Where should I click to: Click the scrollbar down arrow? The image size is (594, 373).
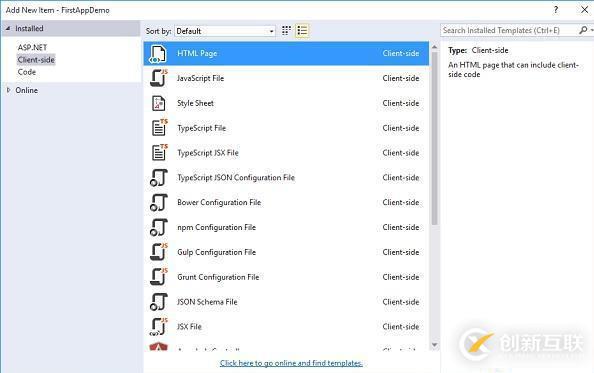(435, 345)
